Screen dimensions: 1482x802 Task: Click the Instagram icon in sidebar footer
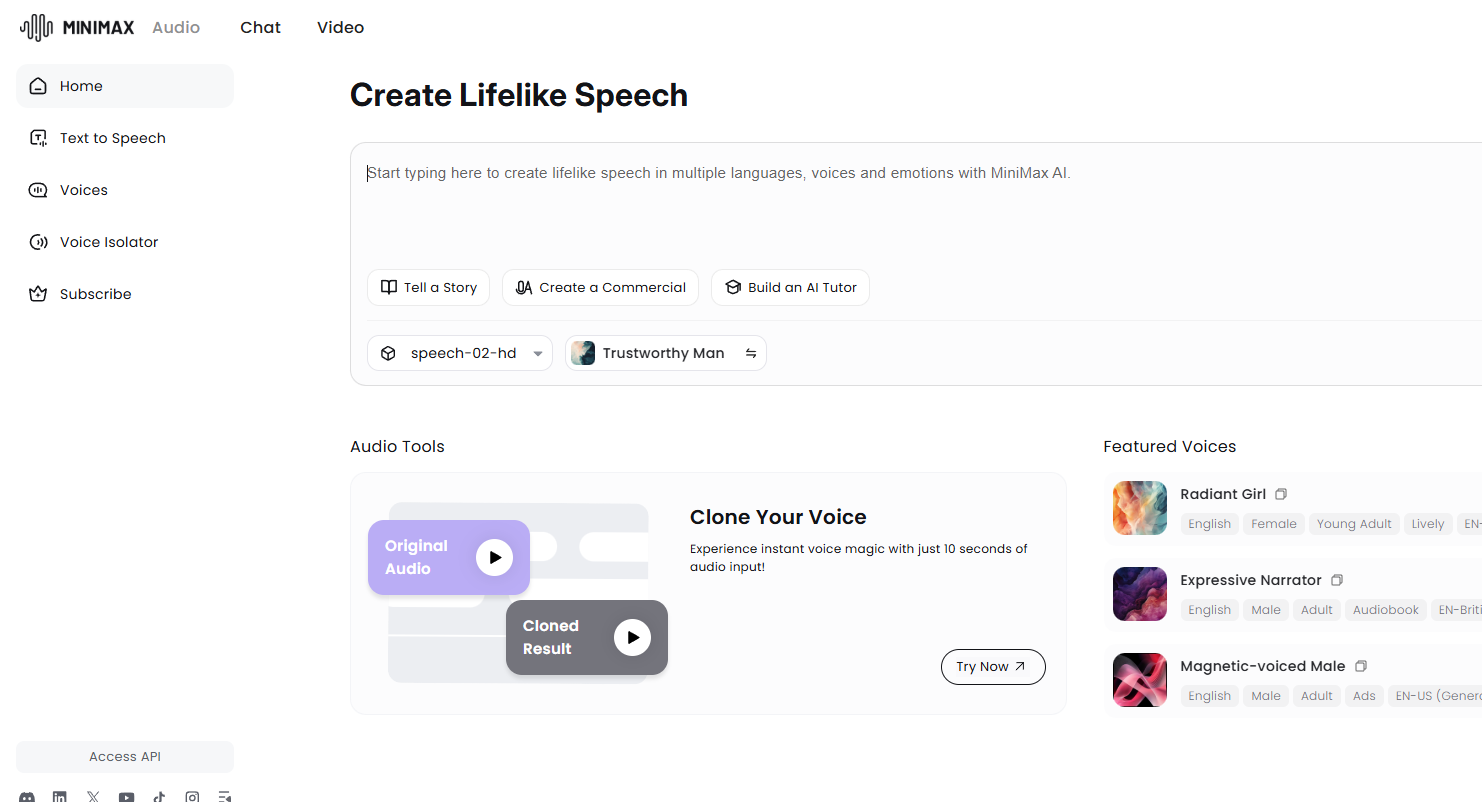[192, 797]
